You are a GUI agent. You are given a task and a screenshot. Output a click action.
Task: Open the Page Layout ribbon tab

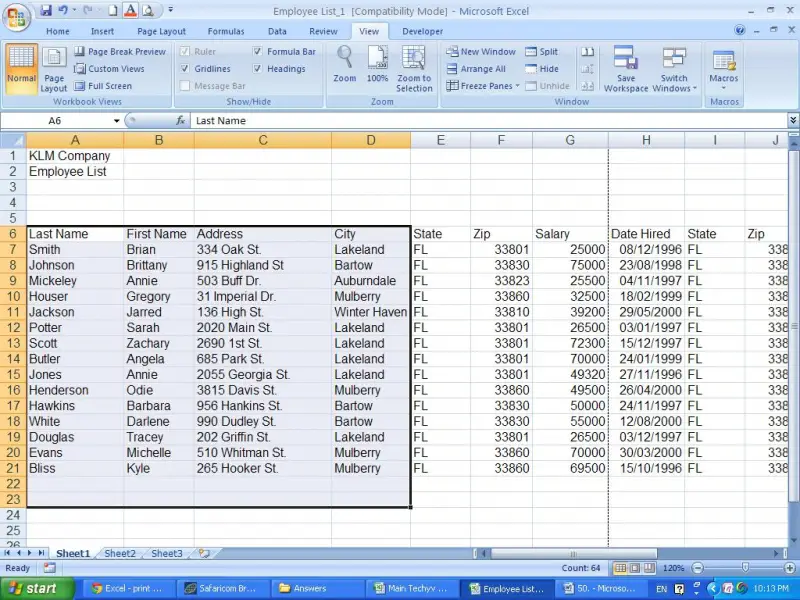(161, 31)
